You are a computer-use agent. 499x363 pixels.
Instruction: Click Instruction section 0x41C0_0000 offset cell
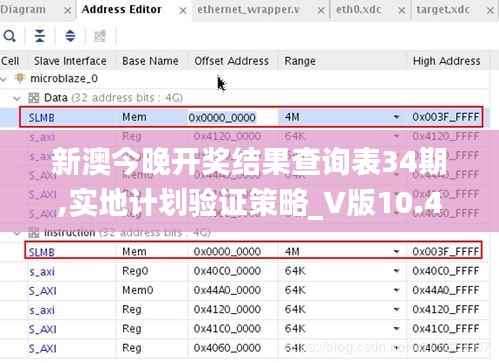pyautogui.click(x=227, y=329)
